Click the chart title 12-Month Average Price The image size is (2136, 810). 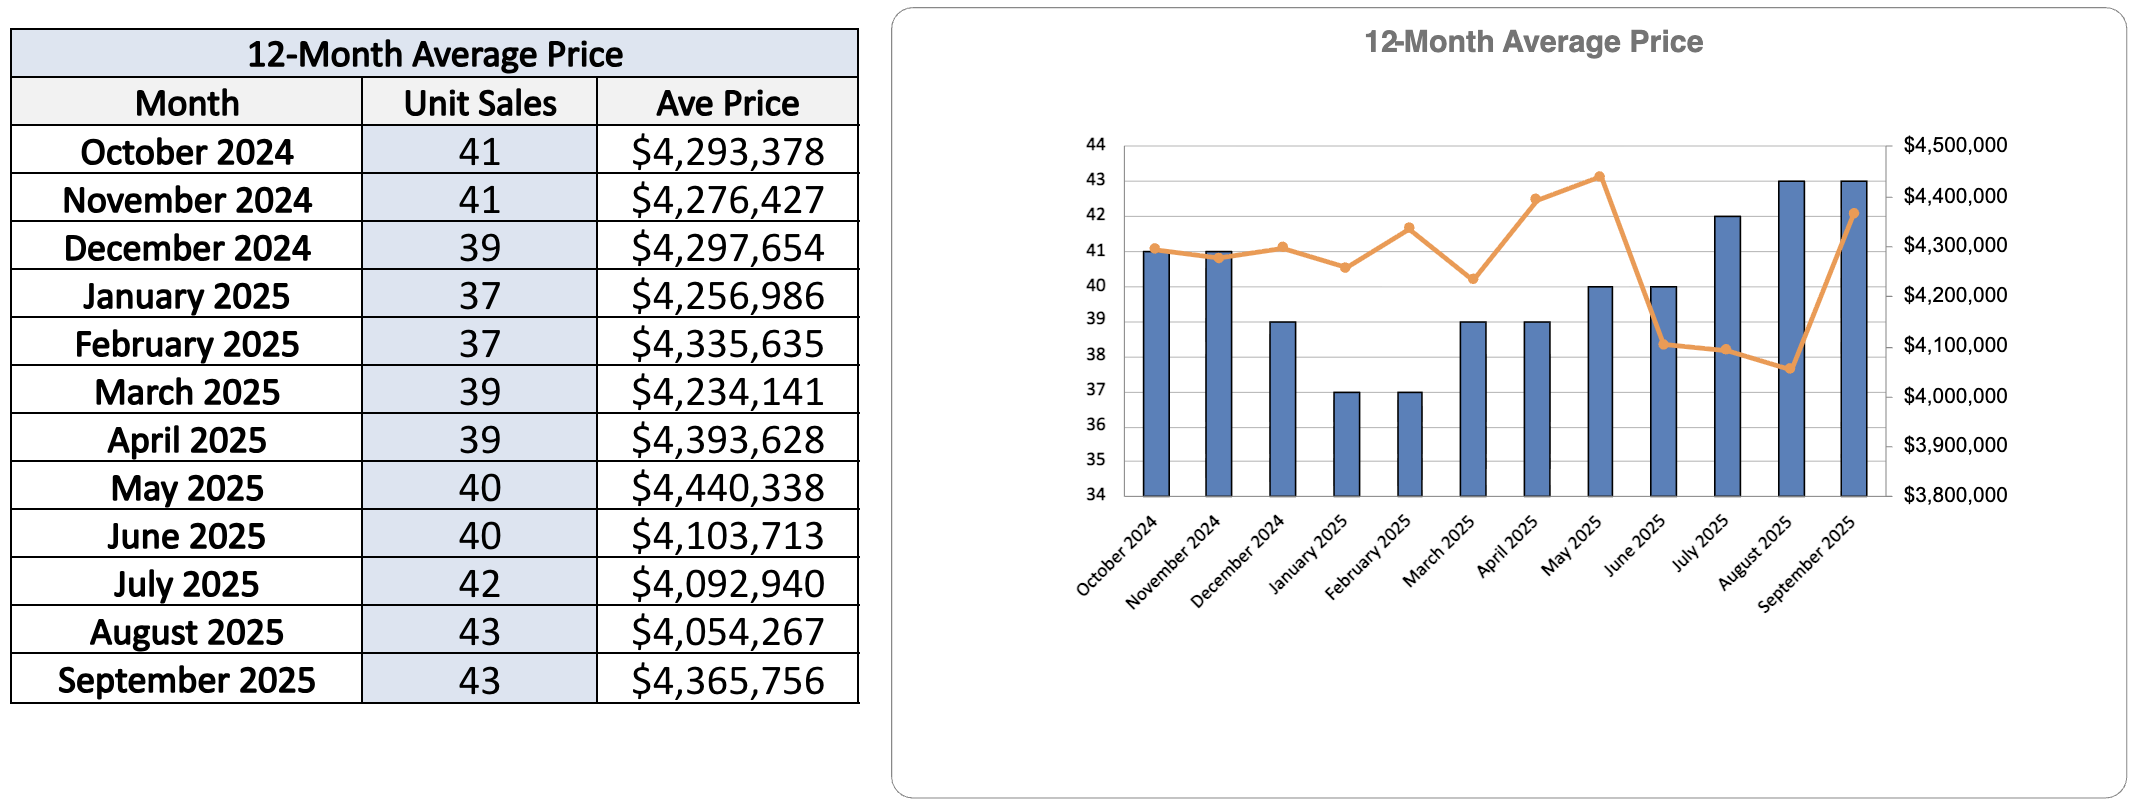[1533, 42]
